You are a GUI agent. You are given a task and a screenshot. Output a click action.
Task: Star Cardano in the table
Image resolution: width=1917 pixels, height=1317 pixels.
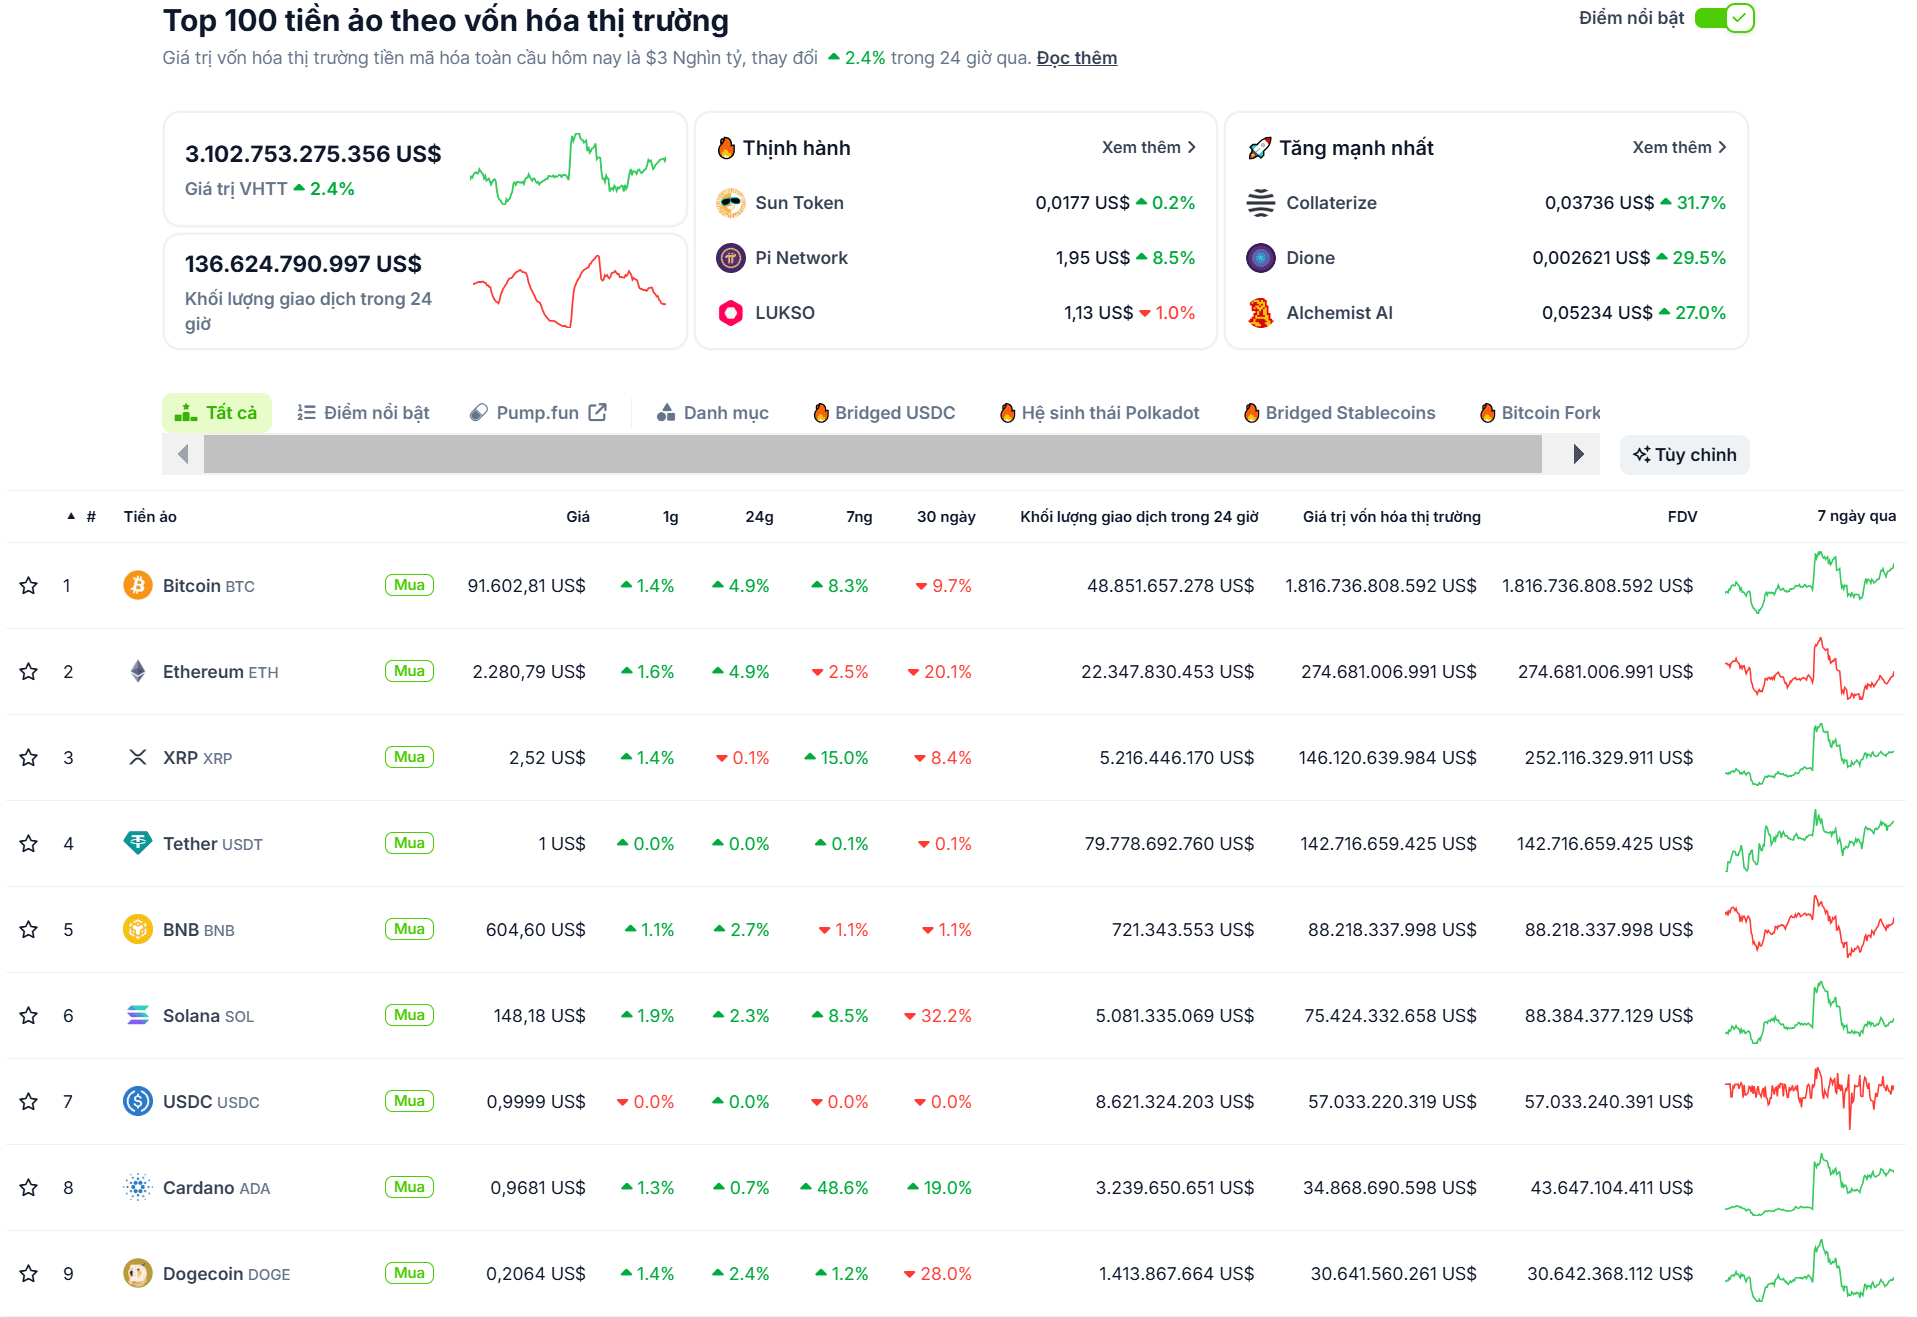(29, 1187)
